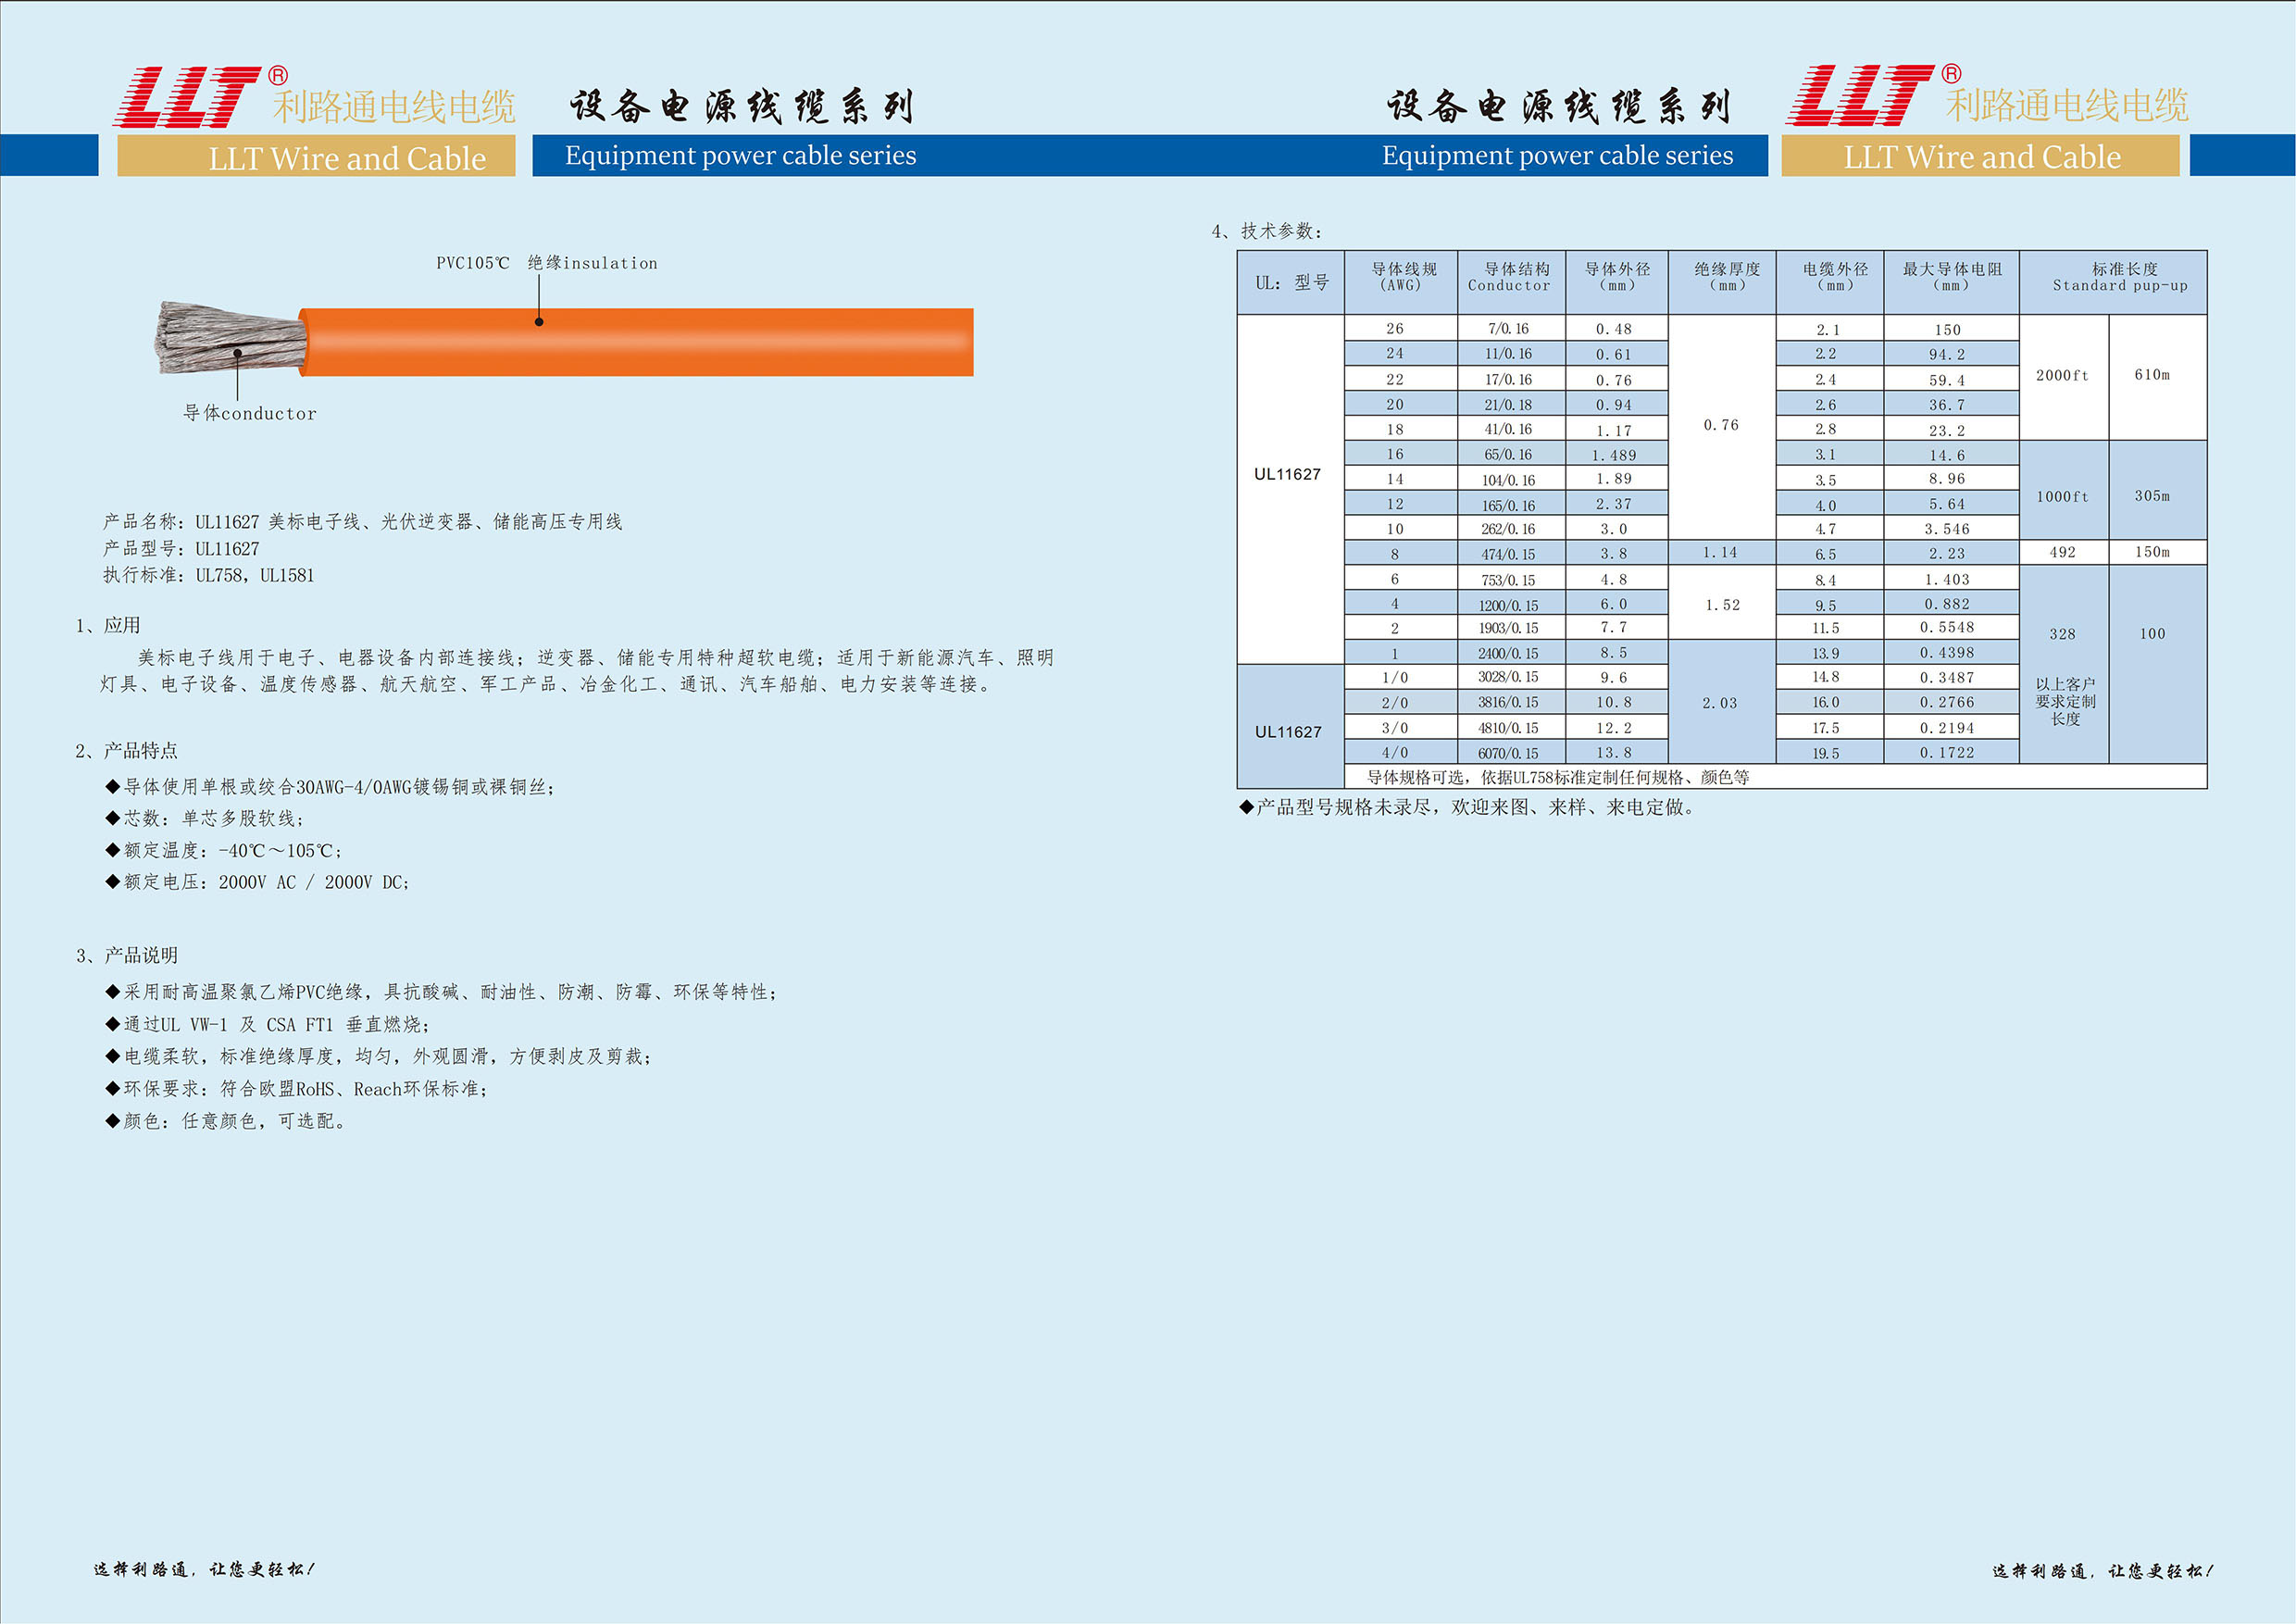Screen dimensions: 2296x1624
Task: Click the stranded conductor wire tip
Action: (230, 337)
